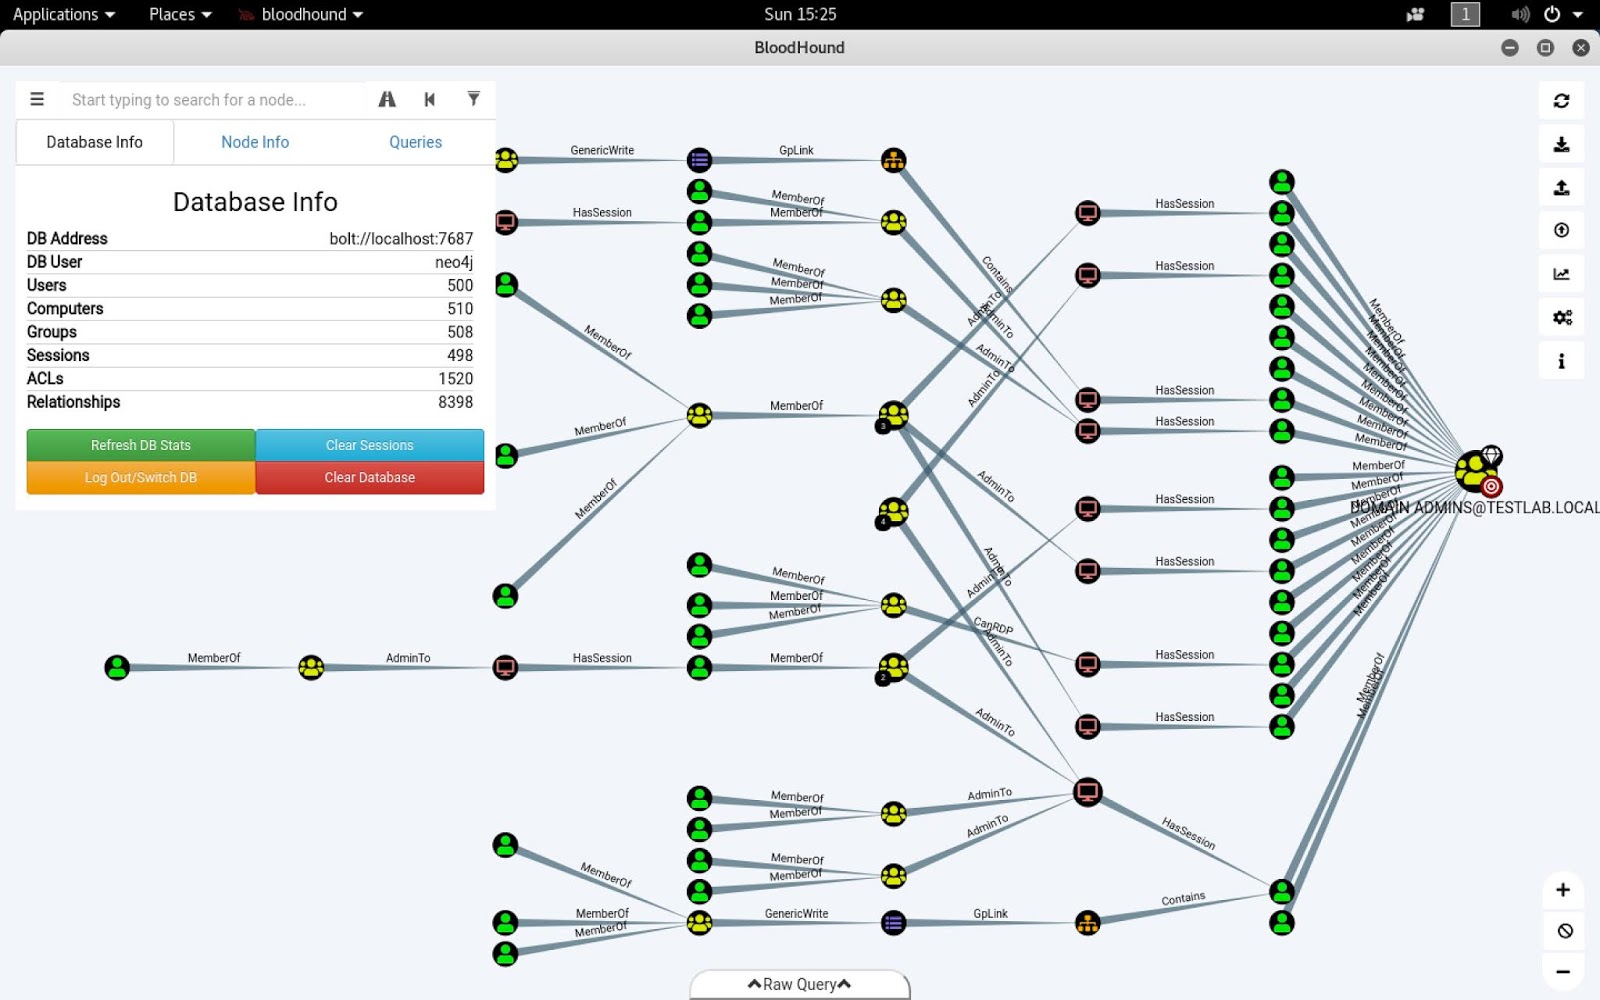The width and height of the screenshot is (1600, 1000).
Task: Open BloodHound settings via the gears icon
Action: pos(1561,317)
